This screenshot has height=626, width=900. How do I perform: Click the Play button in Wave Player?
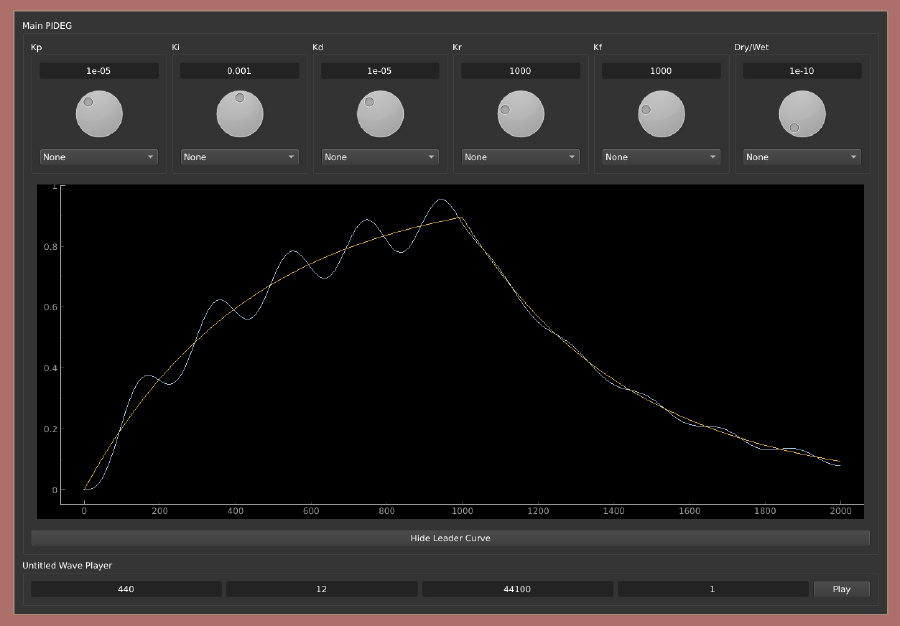pos(841,589)
